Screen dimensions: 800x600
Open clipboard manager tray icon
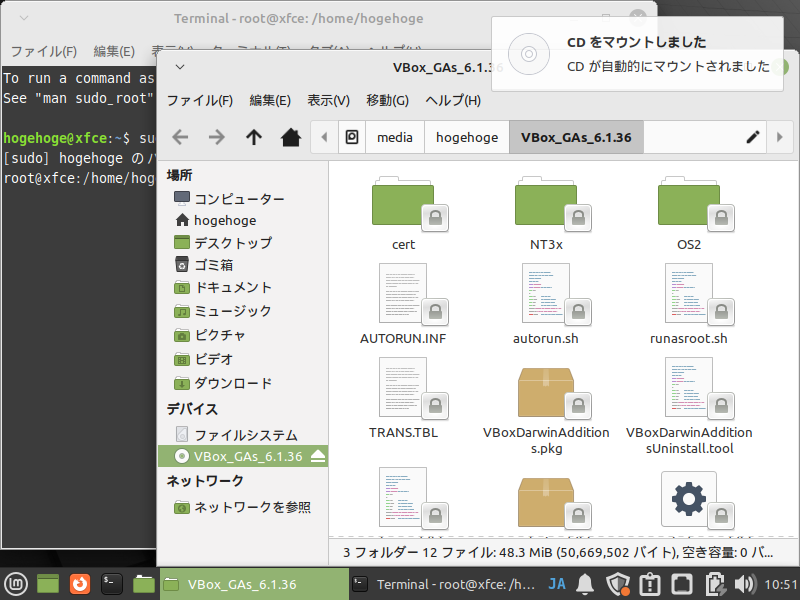click(649, 584)
